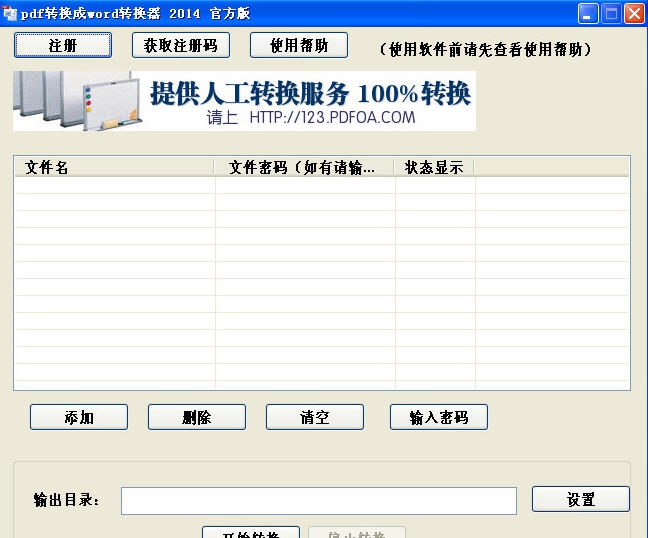Click the 开始转换 start conversion button
The image size is (648, 538).
[251, 533]
